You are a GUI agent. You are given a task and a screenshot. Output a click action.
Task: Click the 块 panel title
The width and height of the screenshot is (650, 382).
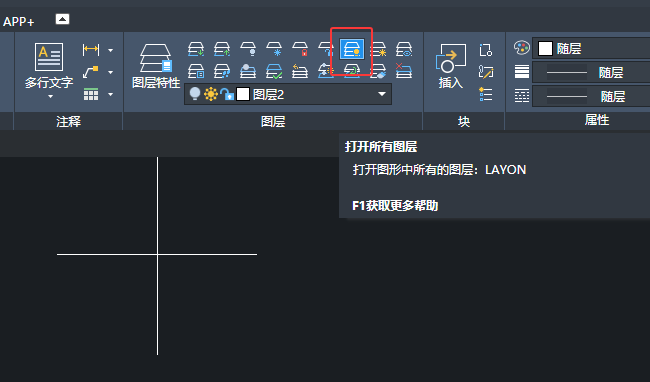coord(464,121)
